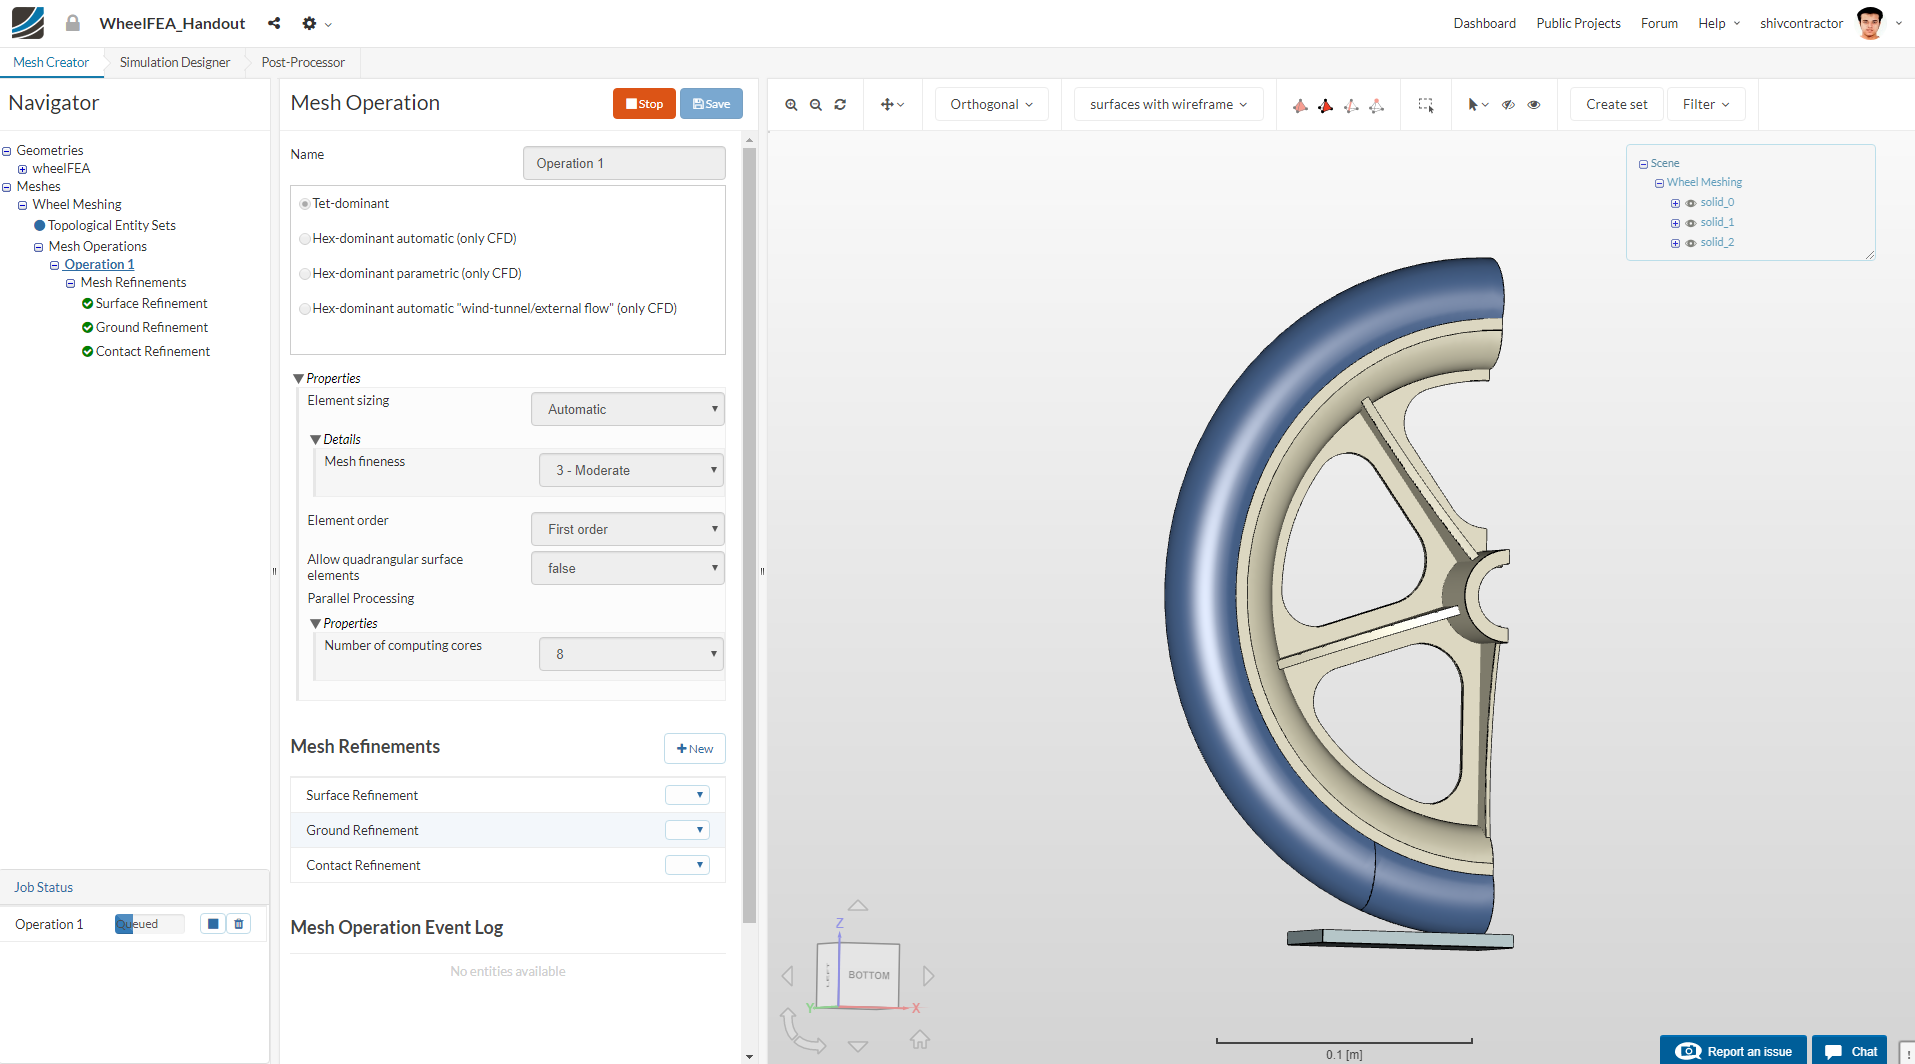Click the orange Stop button
The width and height of the screenshot is (1915, 1064).
(644, 104)
